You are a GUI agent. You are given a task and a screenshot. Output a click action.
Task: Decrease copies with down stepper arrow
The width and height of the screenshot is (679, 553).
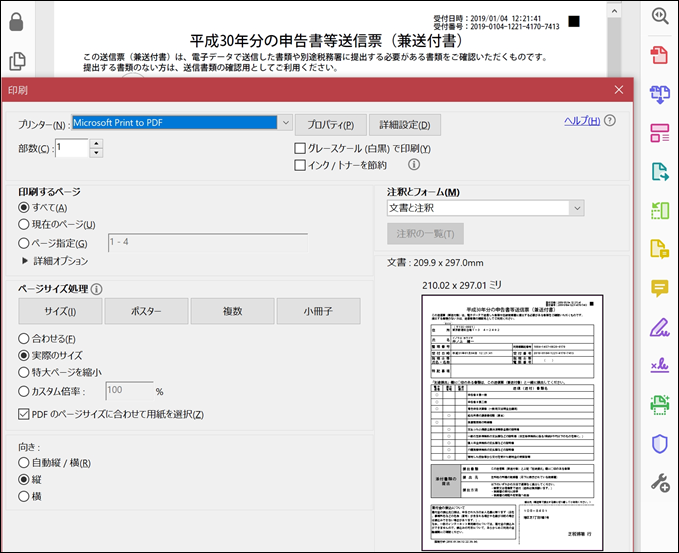click(97, 153)
